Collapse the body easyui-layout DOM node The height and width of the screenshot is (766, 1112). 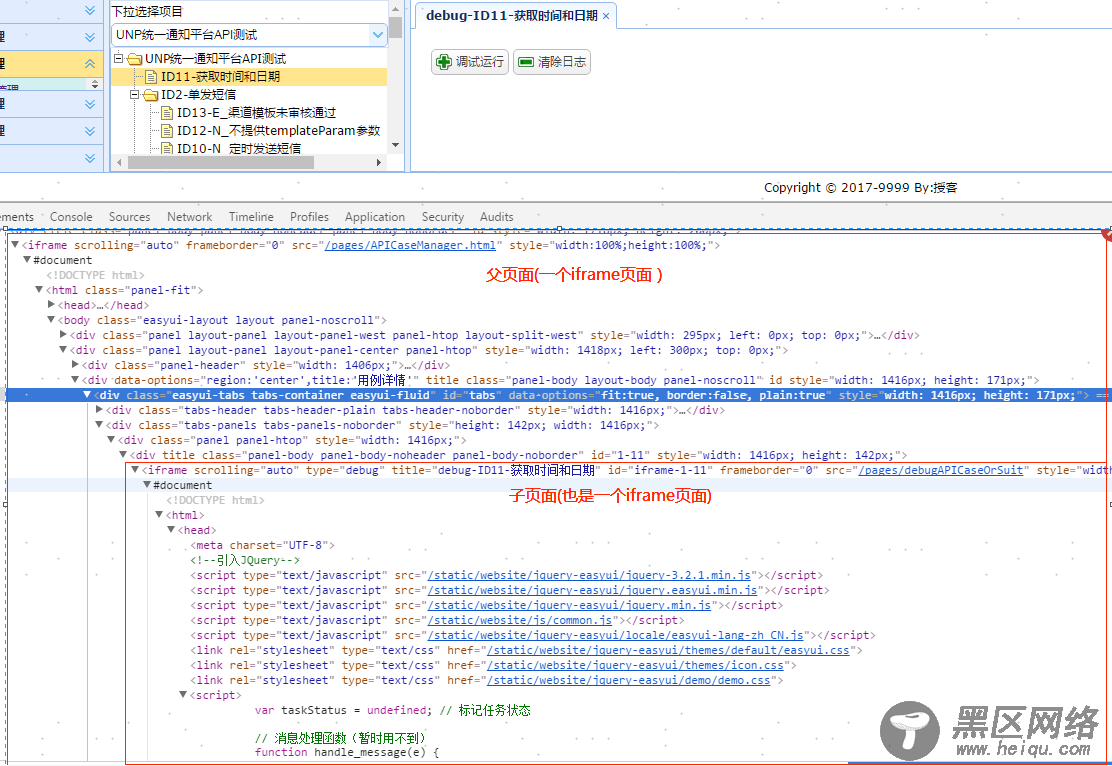point(51,319)
